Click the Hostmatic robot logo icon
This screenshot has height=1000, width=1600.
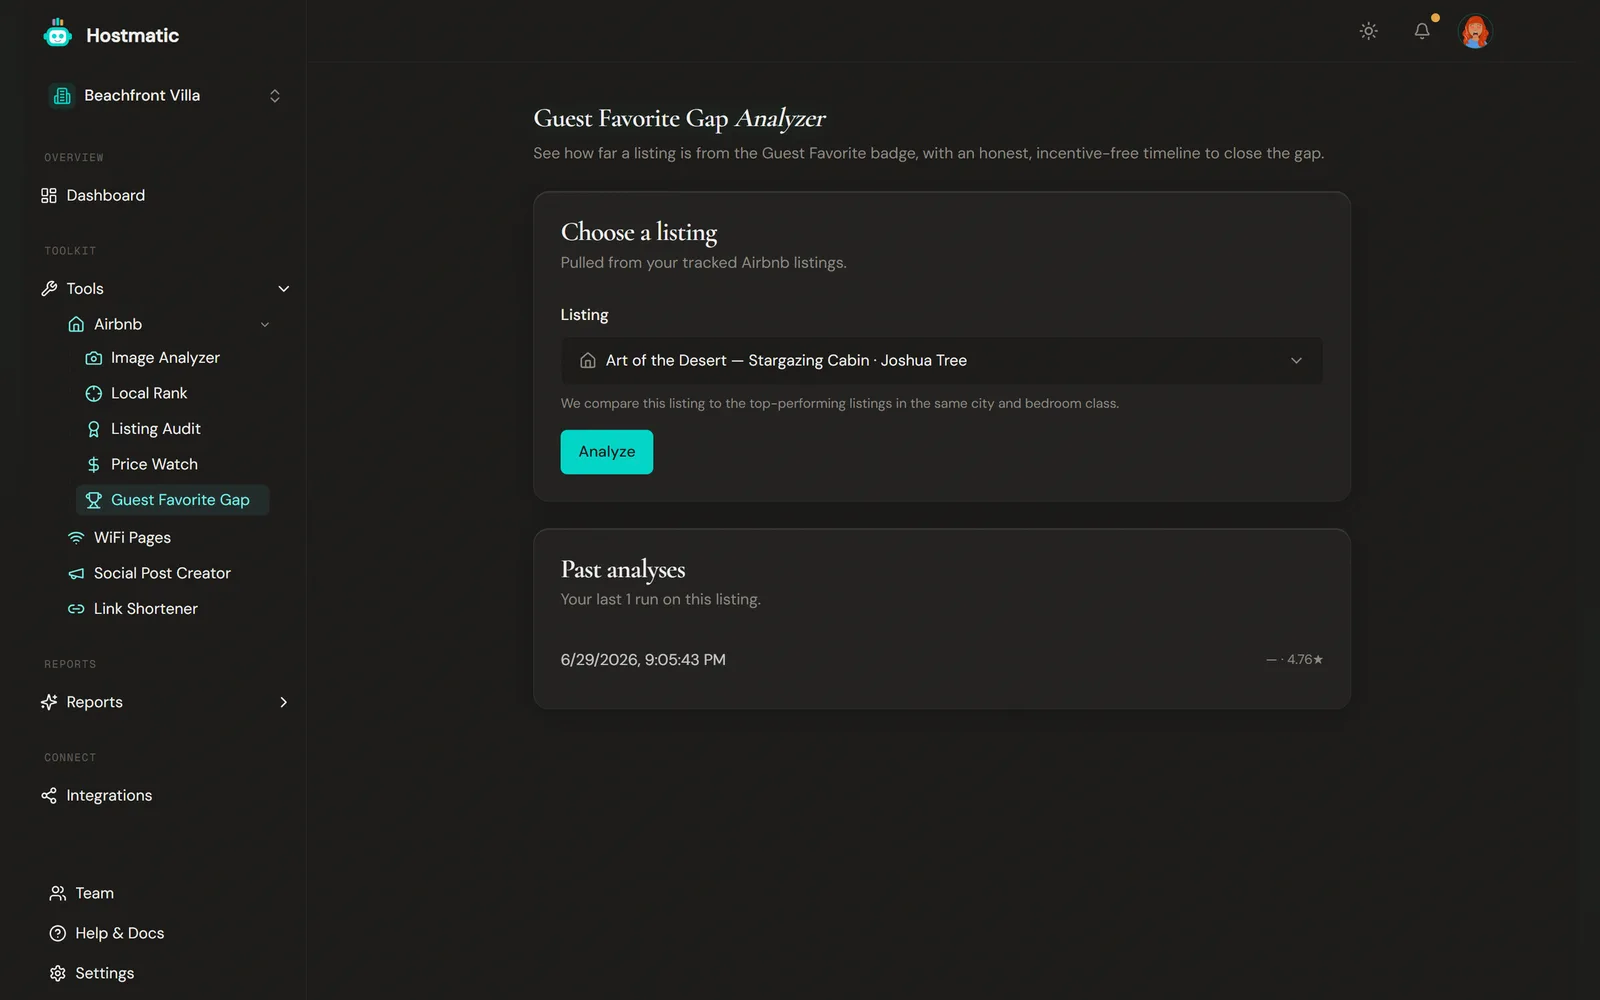click(58, 34)
